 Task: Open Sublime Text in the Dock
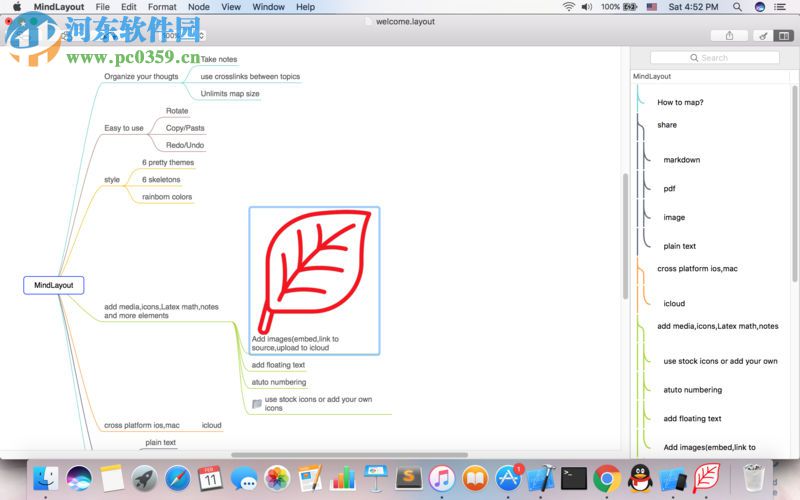[409, 479]
